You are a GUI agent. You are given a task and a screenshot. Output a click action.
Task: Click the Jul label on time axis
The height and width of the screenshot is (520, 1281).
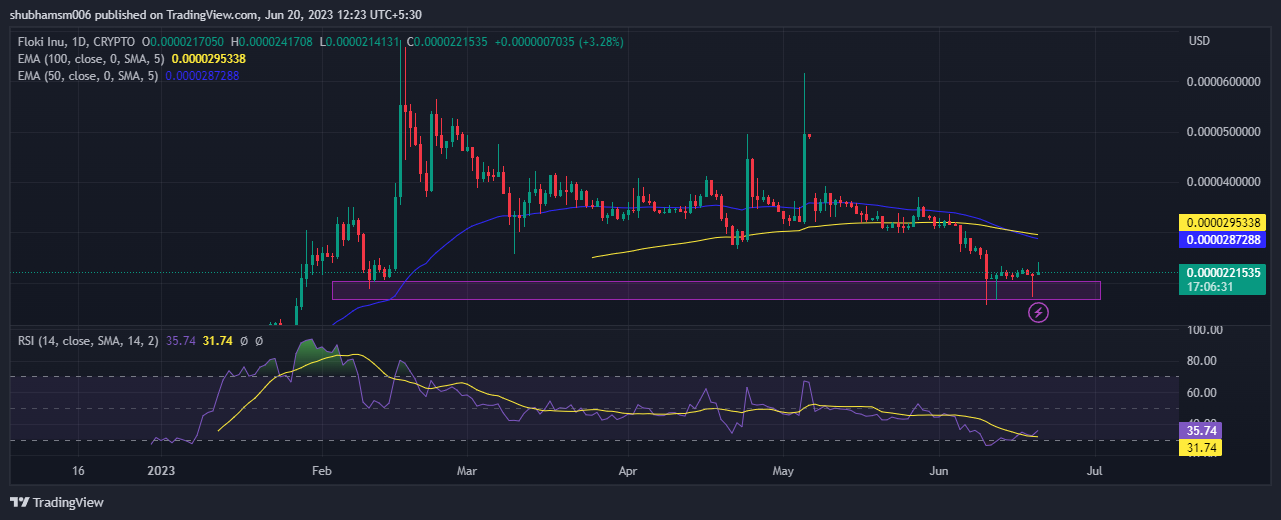point(1094,469)
